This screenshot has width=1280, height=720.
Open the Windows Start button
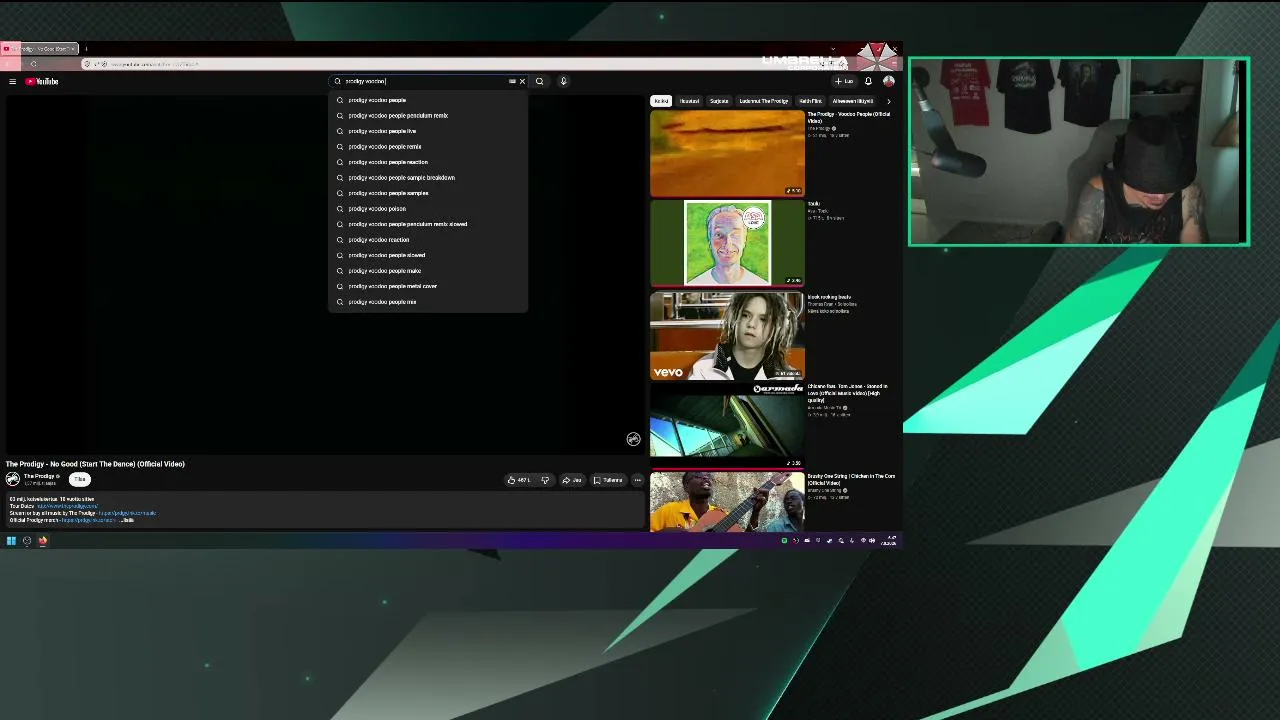point(11,541)
